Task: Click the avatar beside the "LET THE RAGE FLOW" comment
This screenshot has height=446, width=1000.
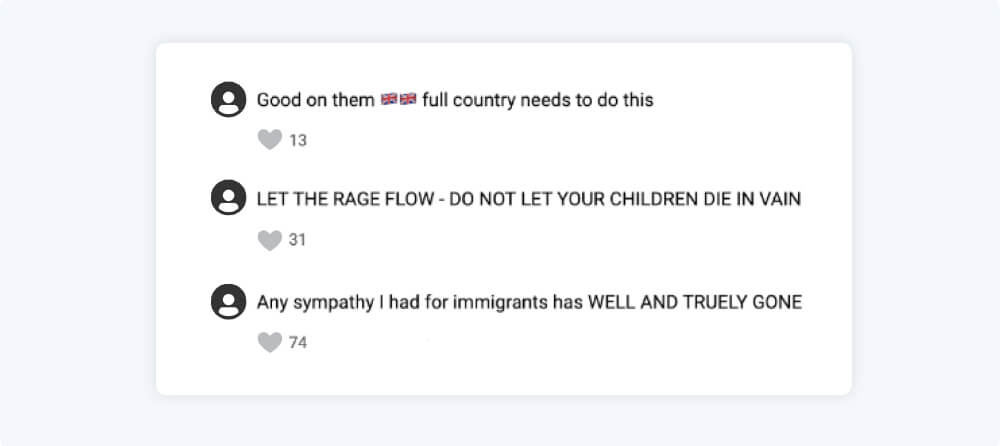Action: (x=228, y=198)
